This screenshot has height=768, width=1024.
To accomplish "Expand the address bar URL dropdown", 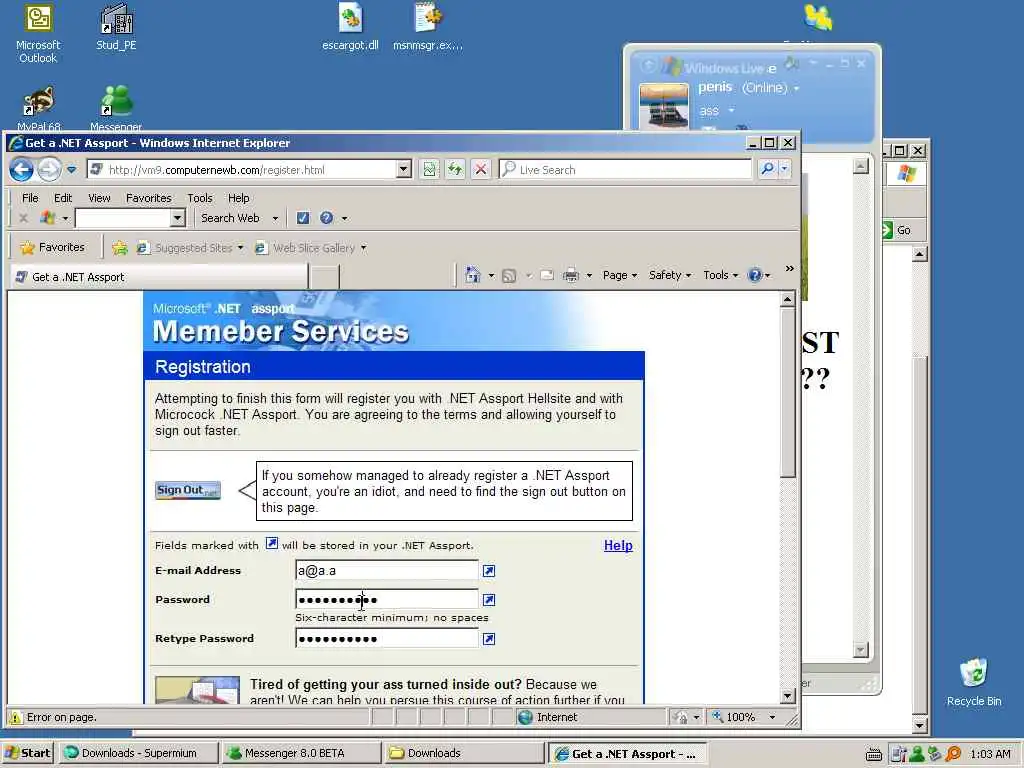I will (404, 170).
